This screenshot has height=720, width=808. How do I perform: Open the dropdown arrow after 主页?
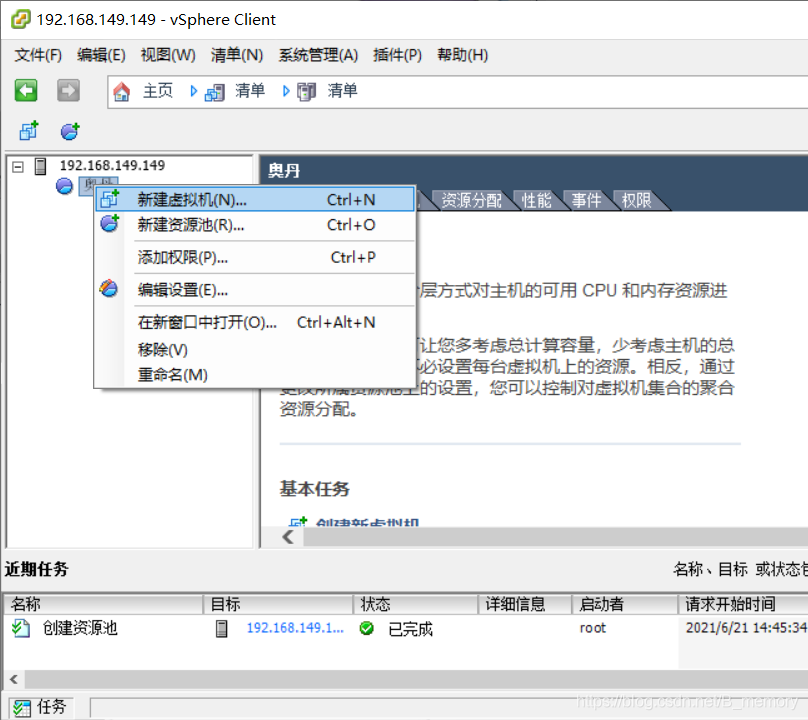point(193,91)
